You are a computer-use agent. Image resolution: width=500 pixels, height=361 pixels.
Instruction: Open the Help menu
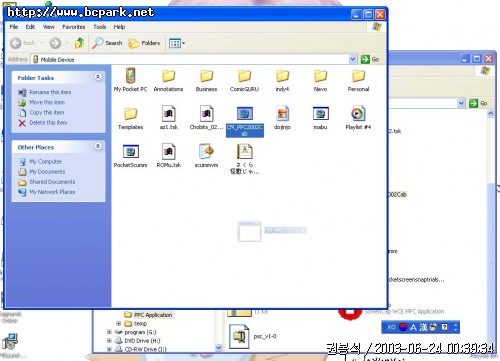(119, 27)
